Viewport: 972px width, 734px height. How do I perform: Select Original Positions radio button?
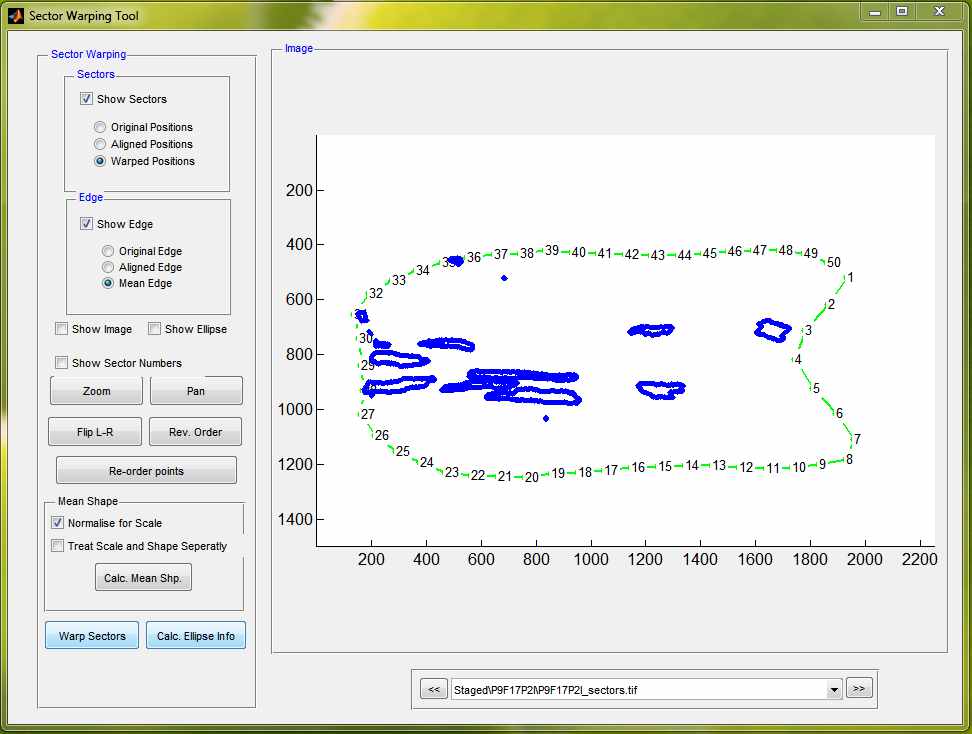(x=100, y=127)
